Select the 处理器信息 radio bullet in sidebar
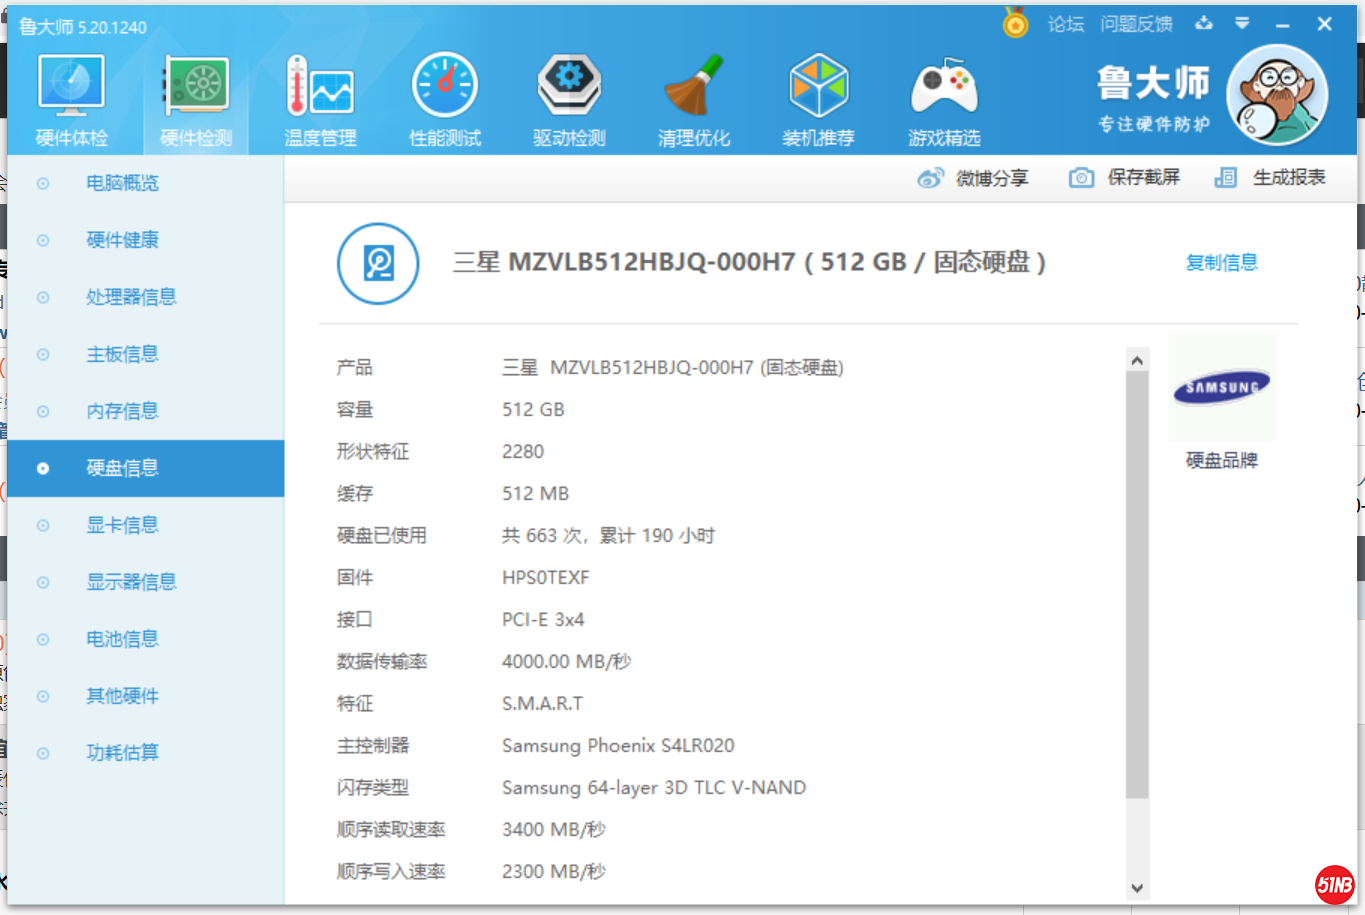 point(43,297)
